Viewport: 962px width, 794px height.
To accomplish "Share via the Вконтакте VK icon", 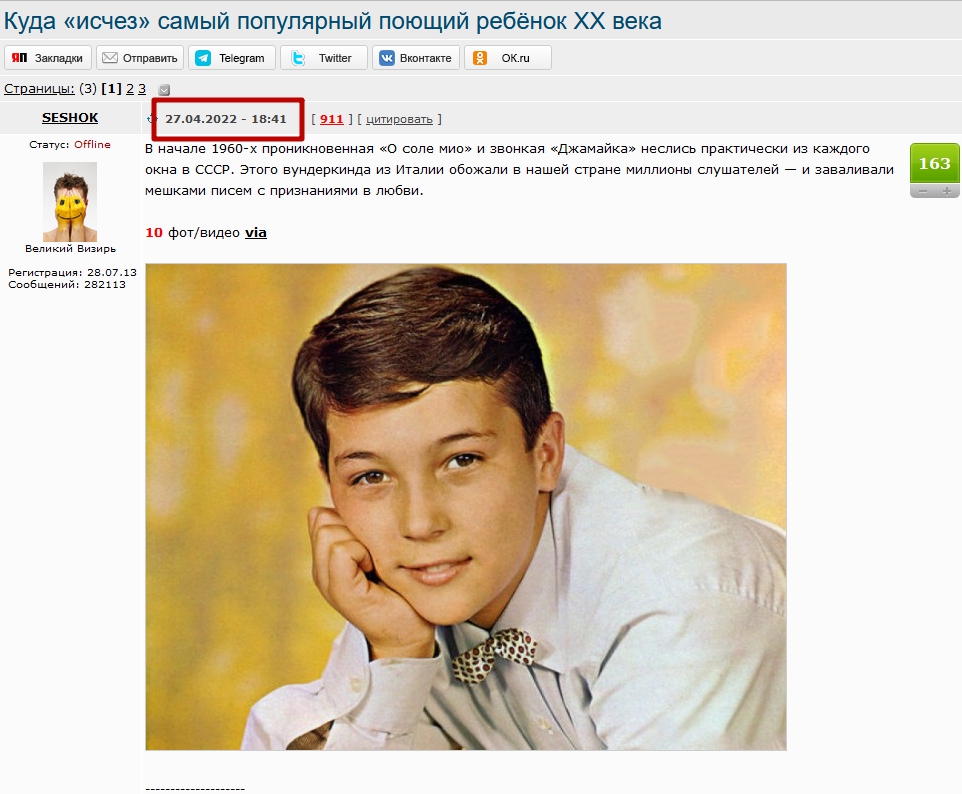I will (387, 58).
